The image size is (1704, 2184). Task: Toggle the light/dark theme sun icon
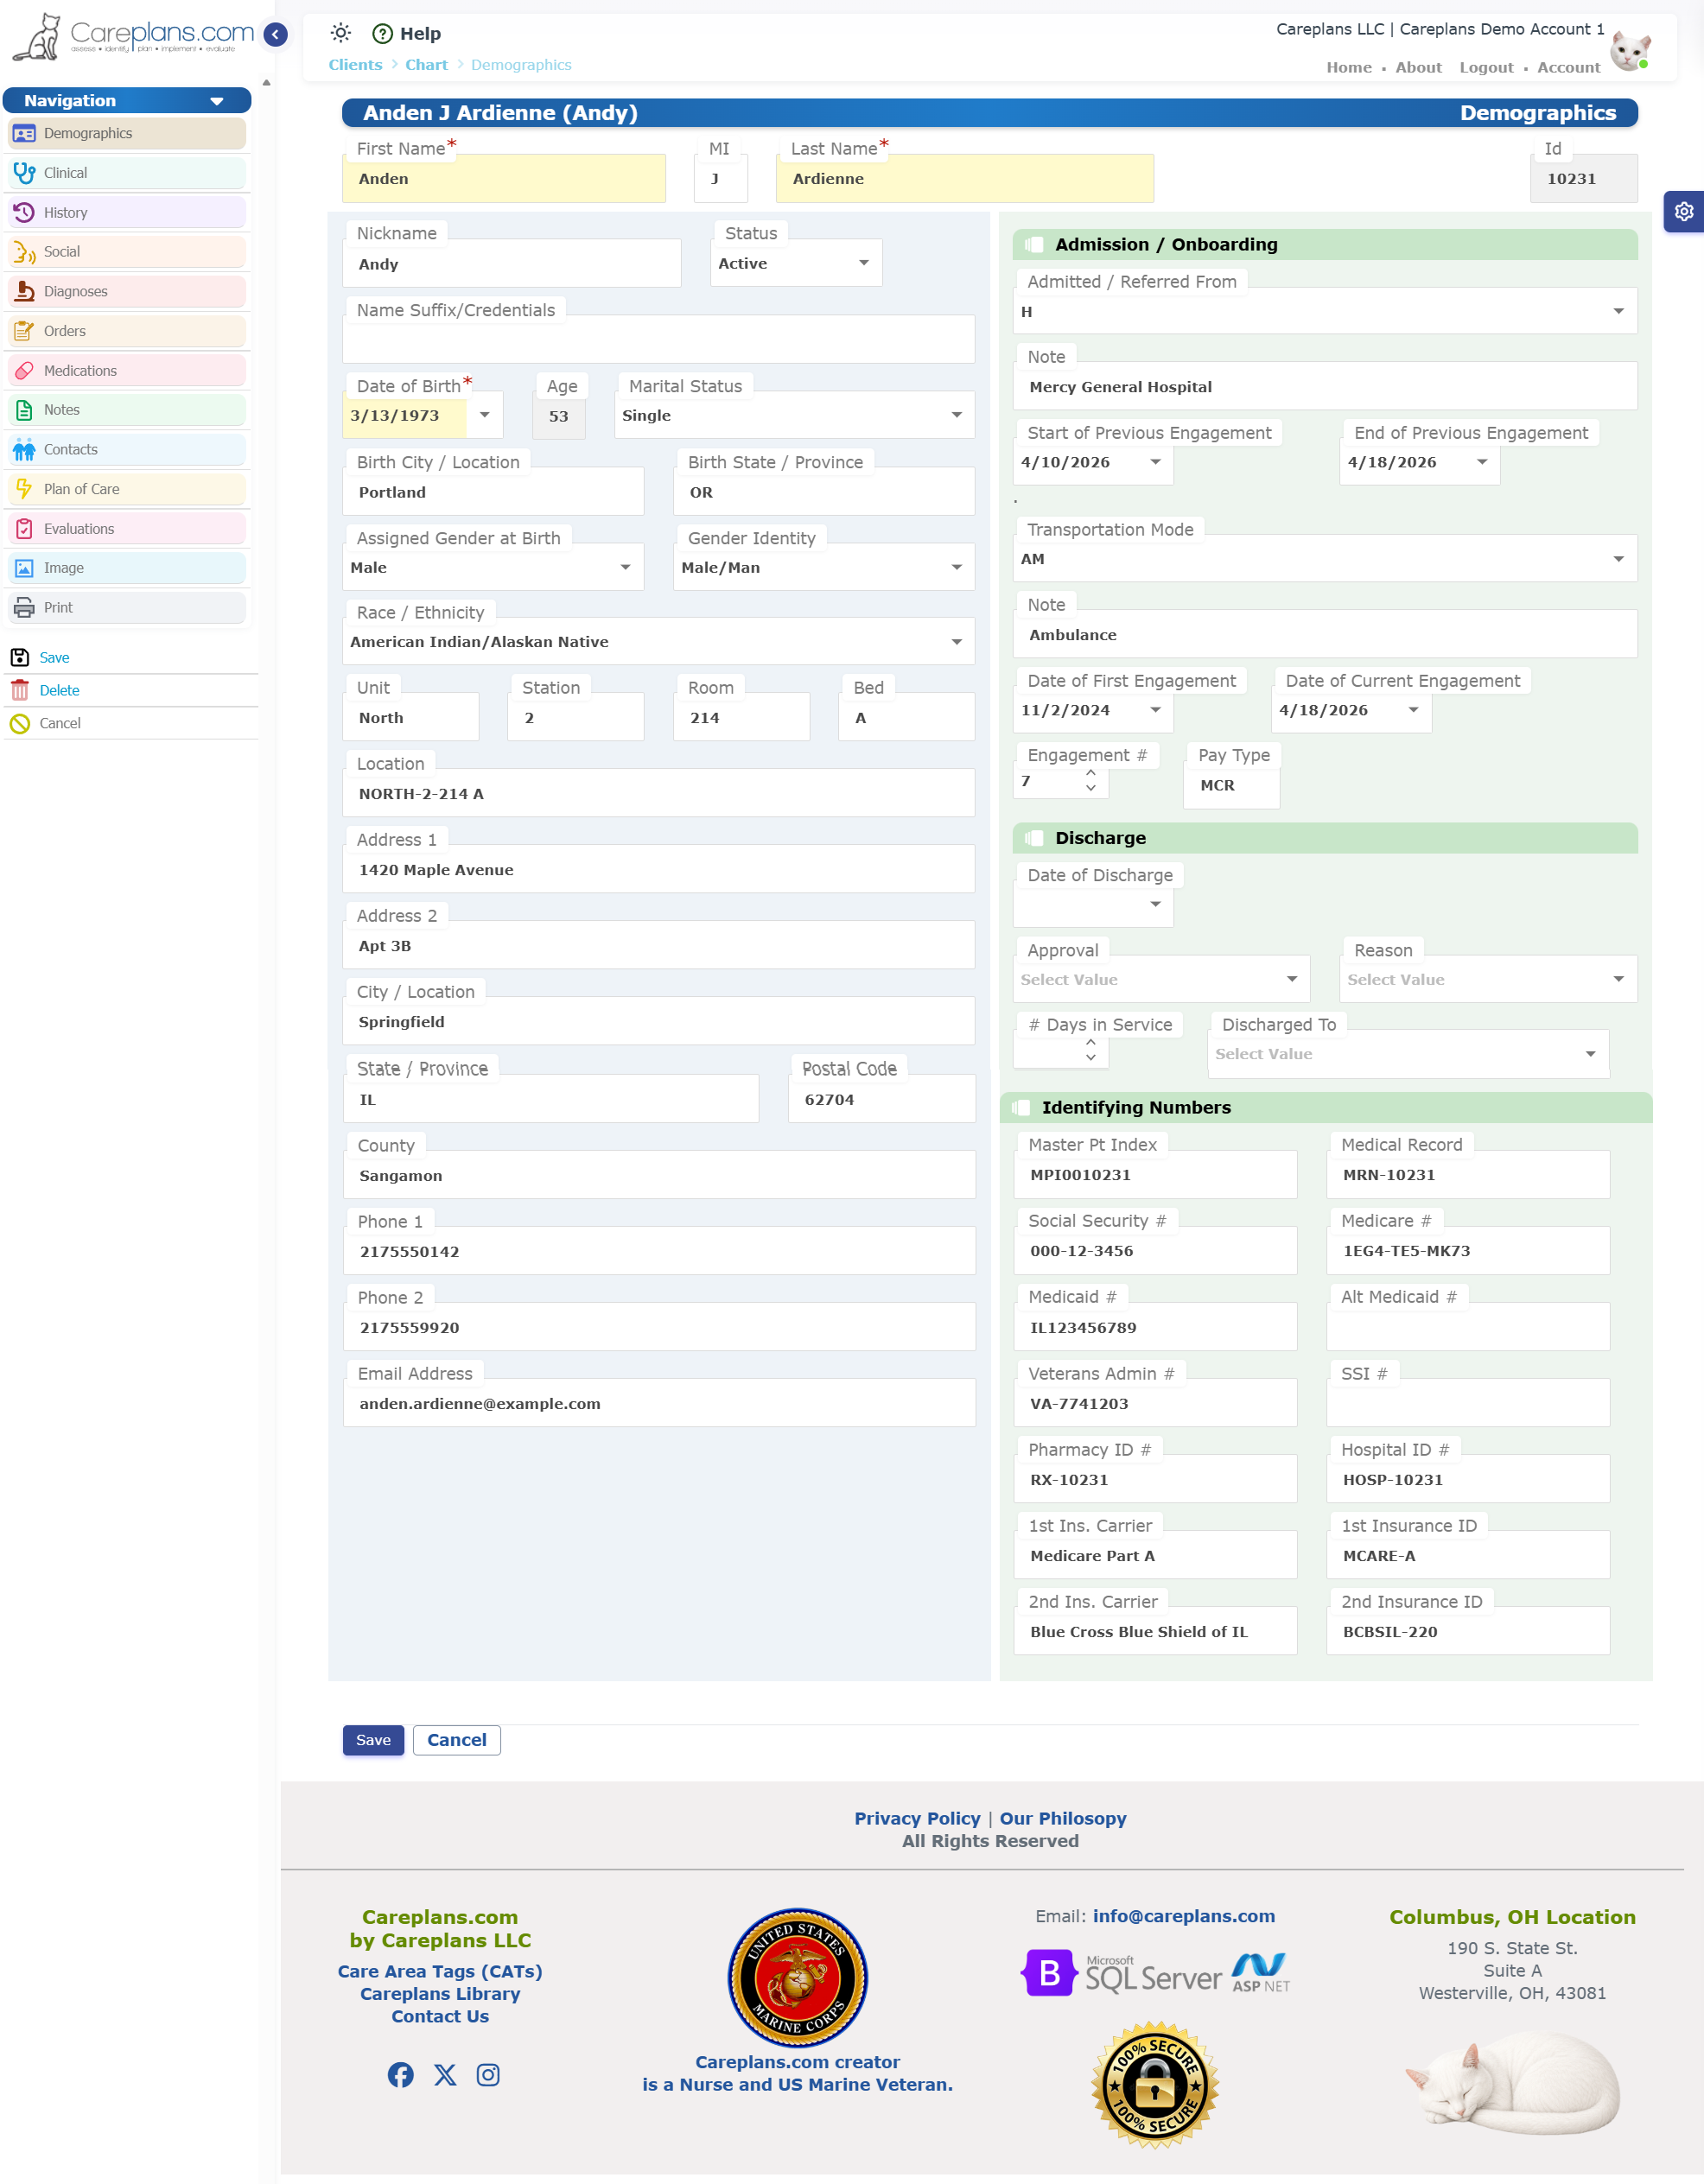(x=341, y=33)
